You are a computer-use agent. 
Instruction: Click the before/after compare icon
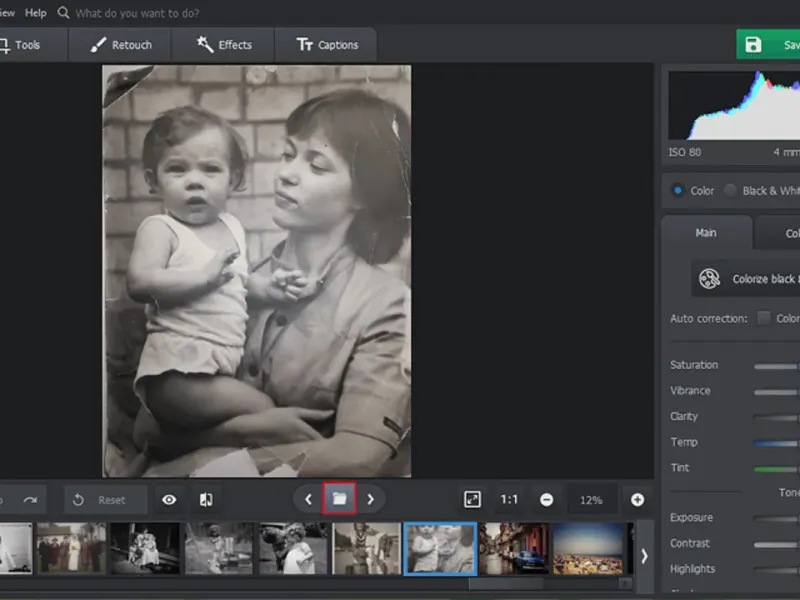pos(205,499)
